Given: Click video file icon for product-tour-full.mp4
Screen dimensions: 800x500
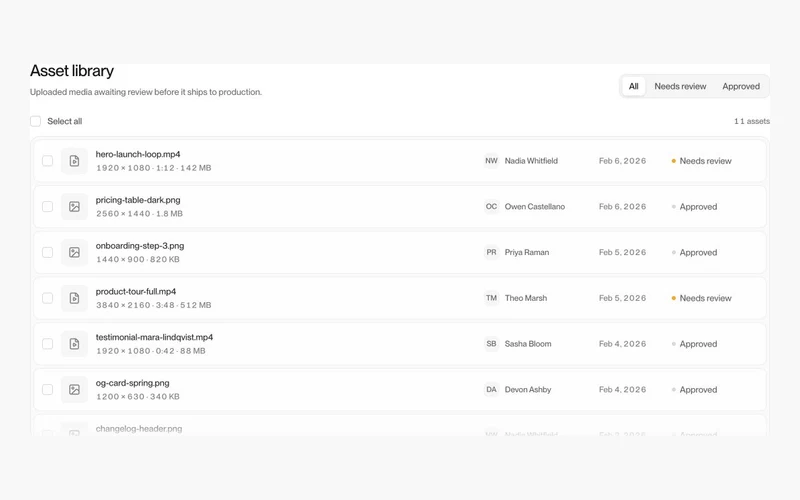Looking at the screenshot, I should [x=74, y=298].
